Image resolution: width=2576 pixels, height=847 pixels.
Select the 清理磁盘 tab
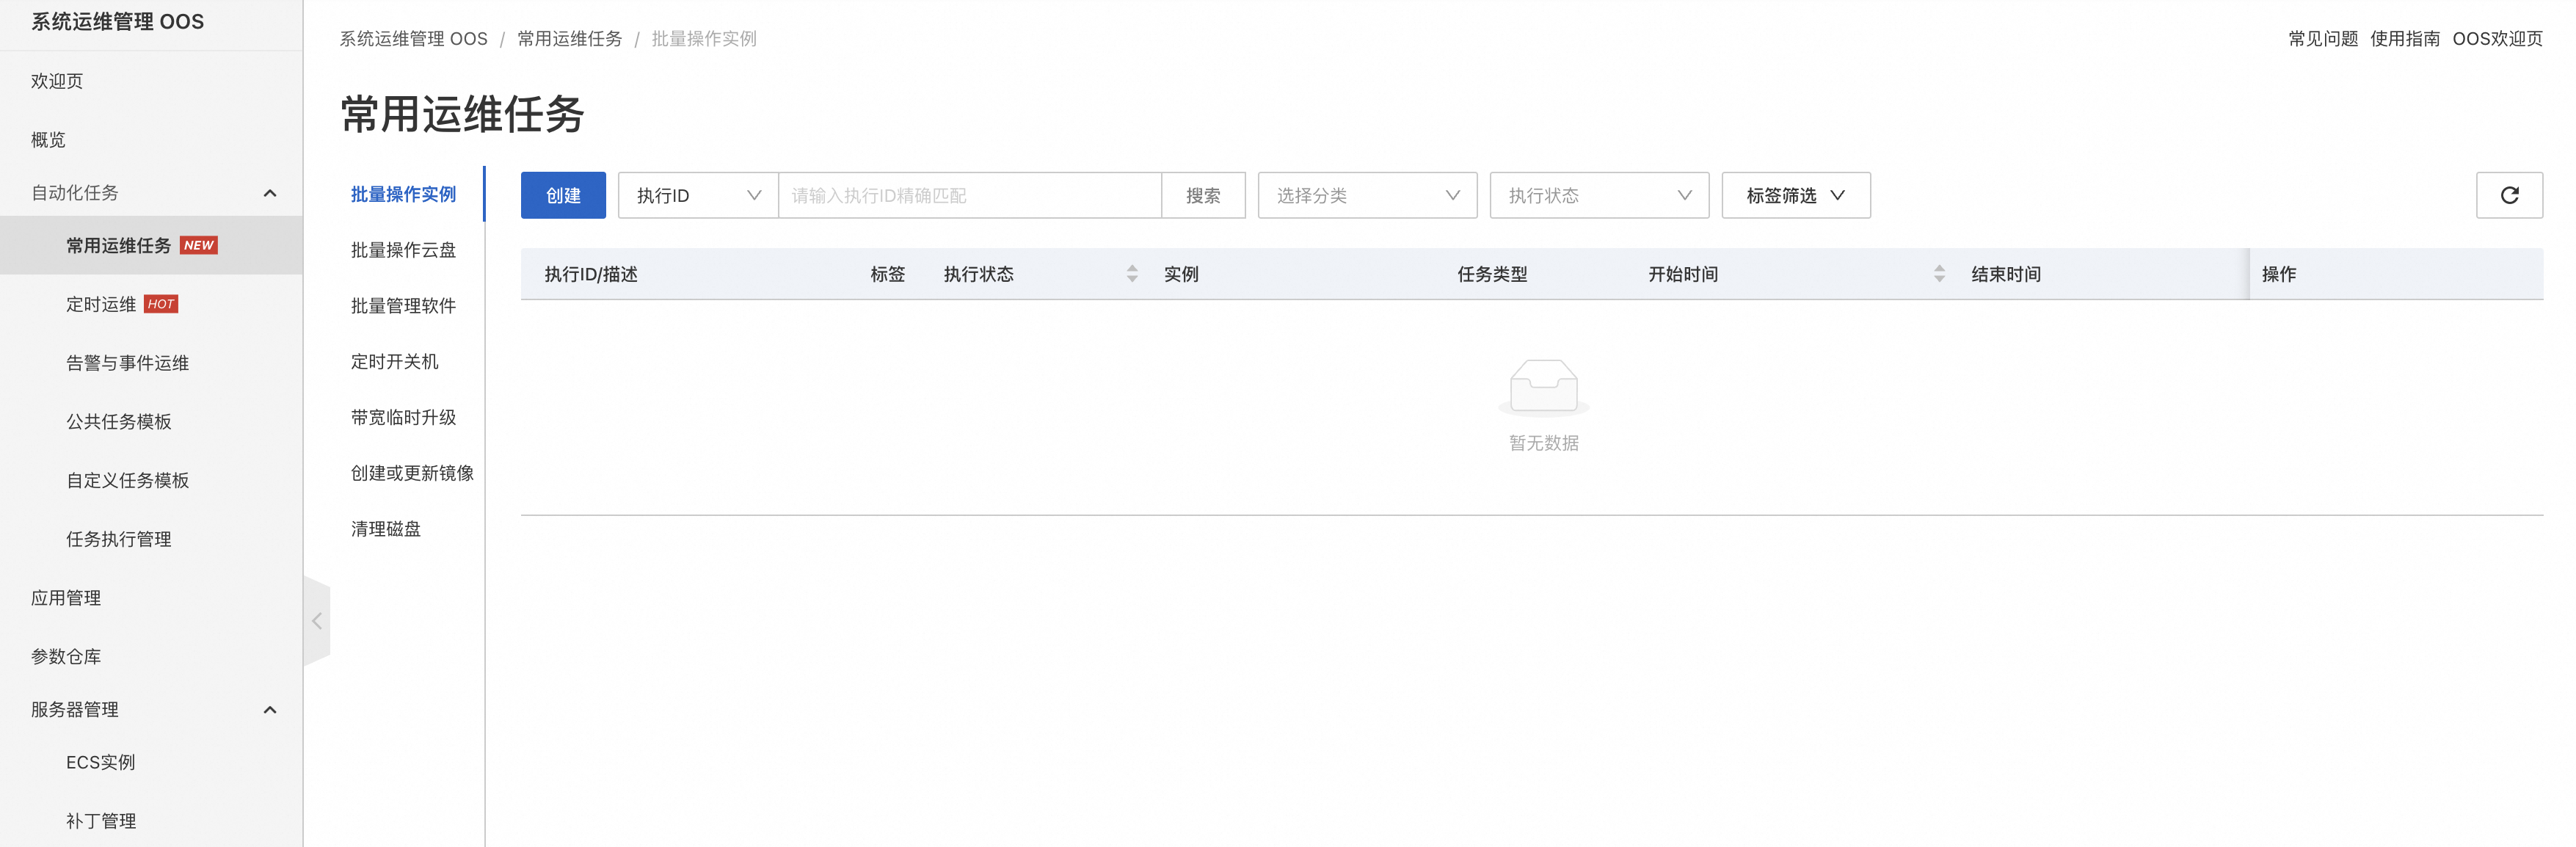coord(385,529)
